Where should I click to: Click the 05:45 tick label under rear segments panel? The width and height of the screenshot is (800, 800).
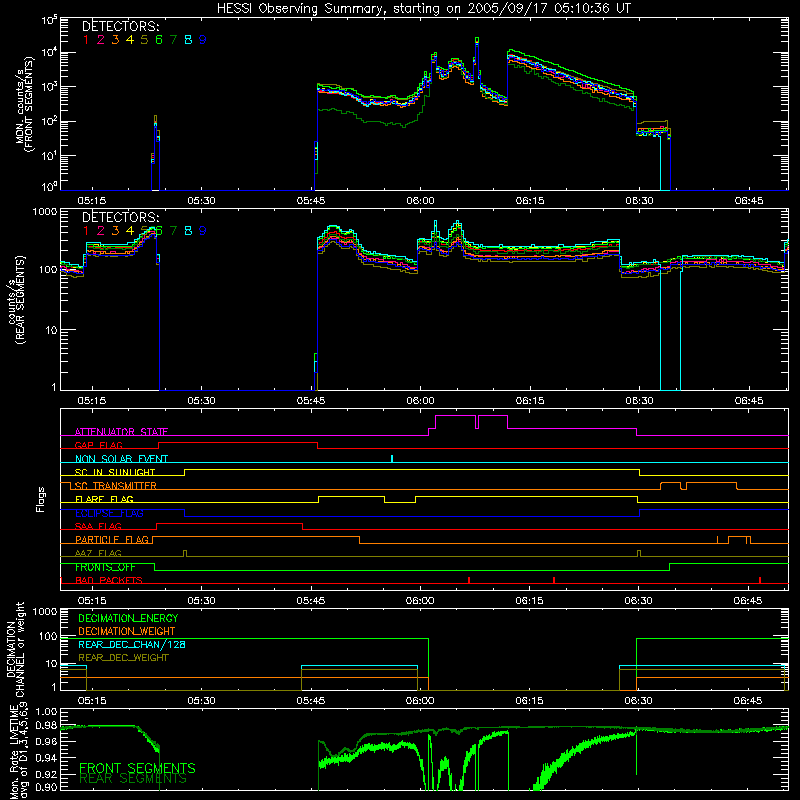coord(311,401)
